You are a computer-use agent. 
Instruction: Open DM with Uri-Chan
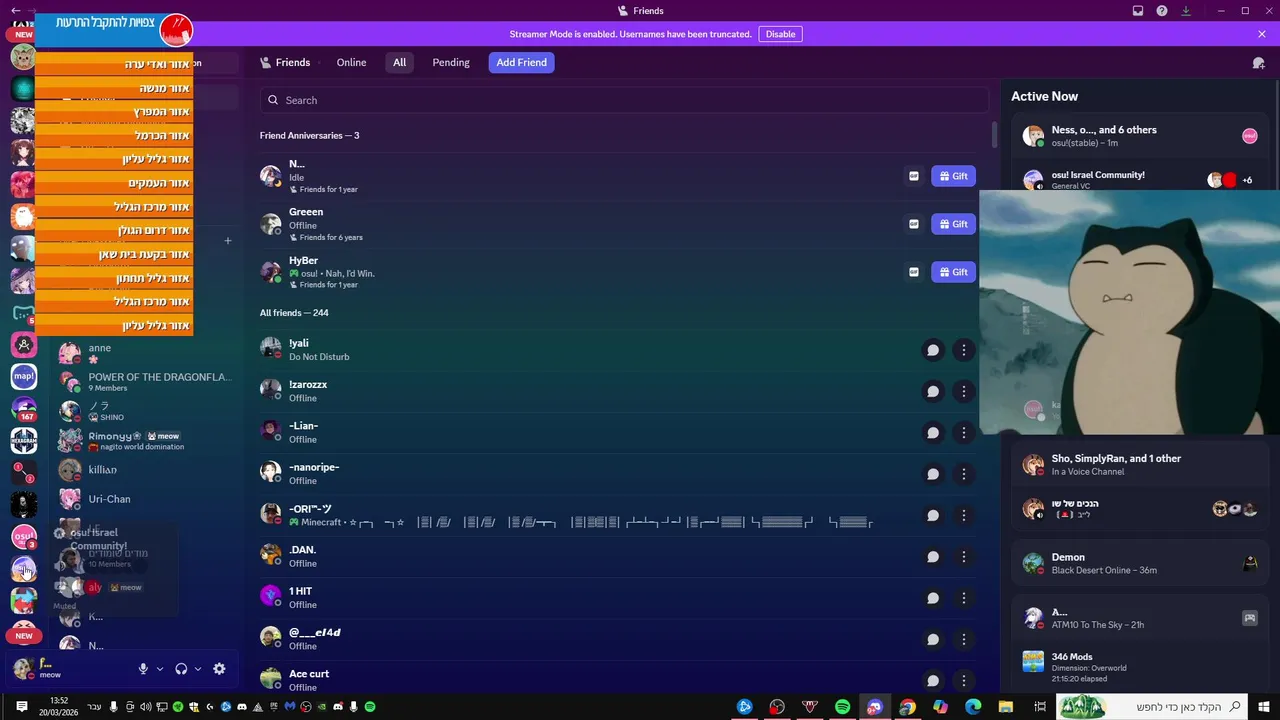[x=145, y=498]
